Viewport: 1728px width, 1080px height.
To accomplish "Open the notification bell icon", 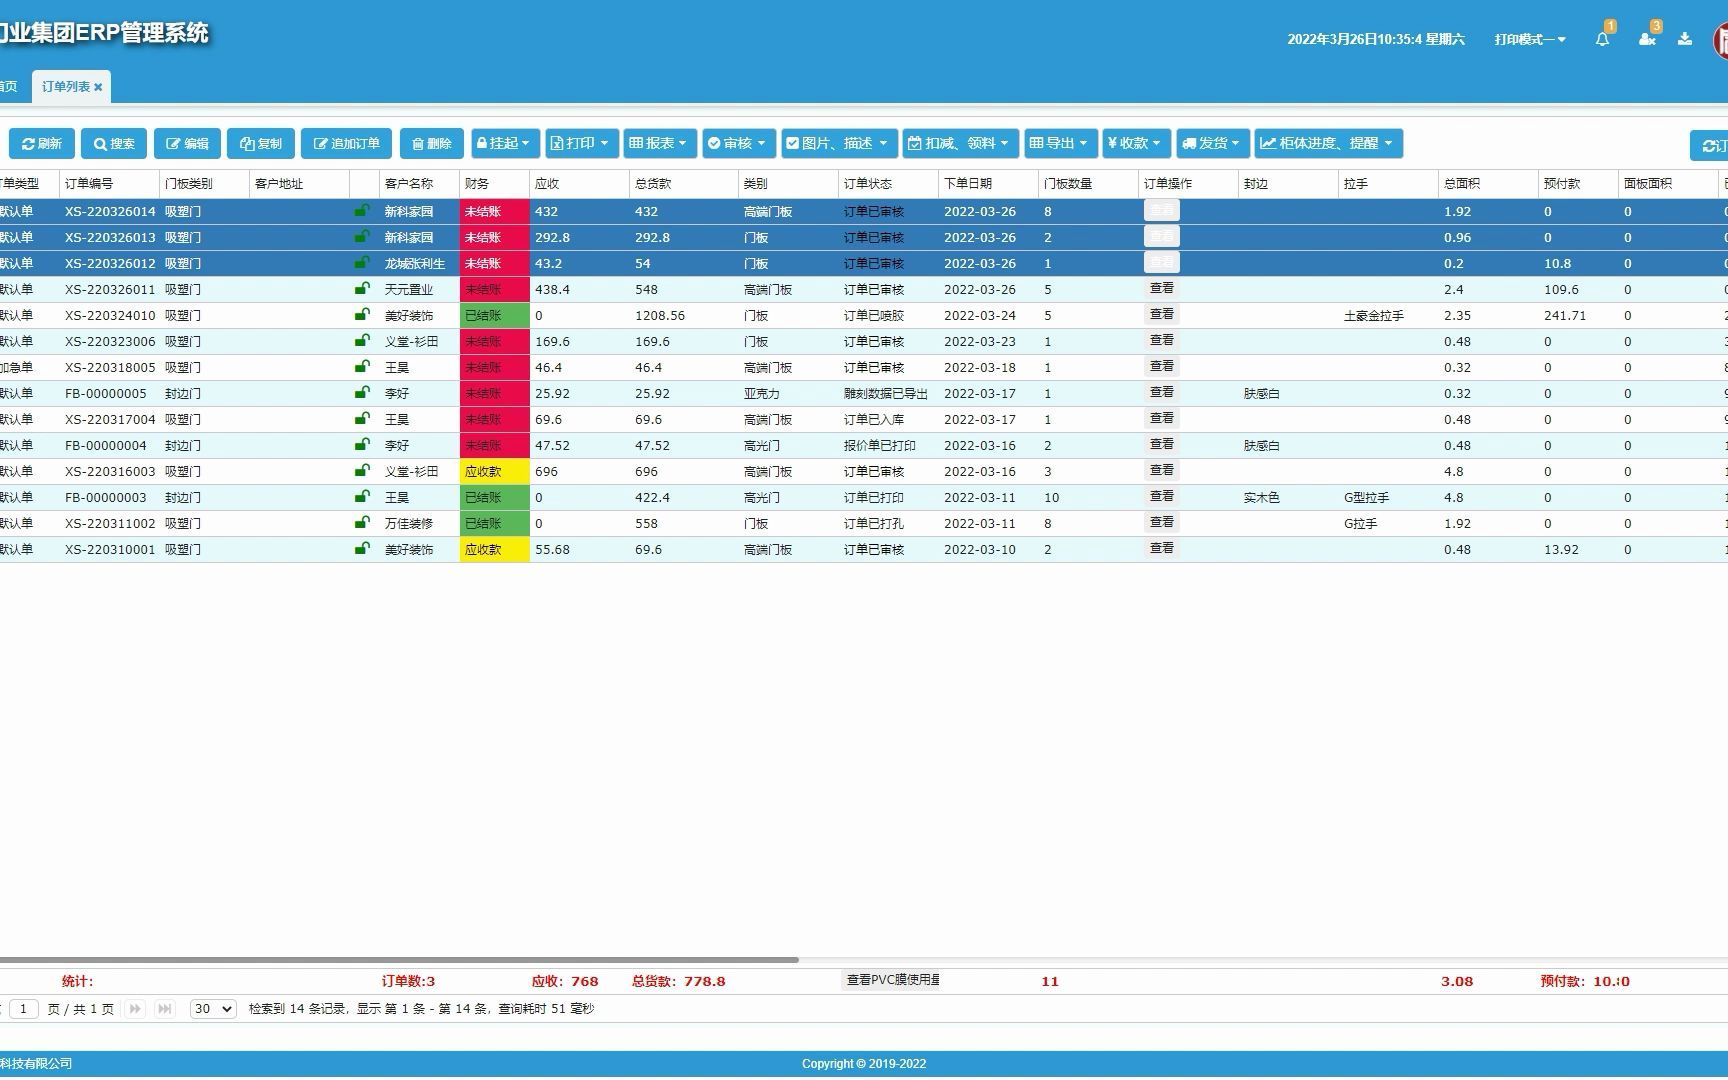I will [x=1602, y=39].
